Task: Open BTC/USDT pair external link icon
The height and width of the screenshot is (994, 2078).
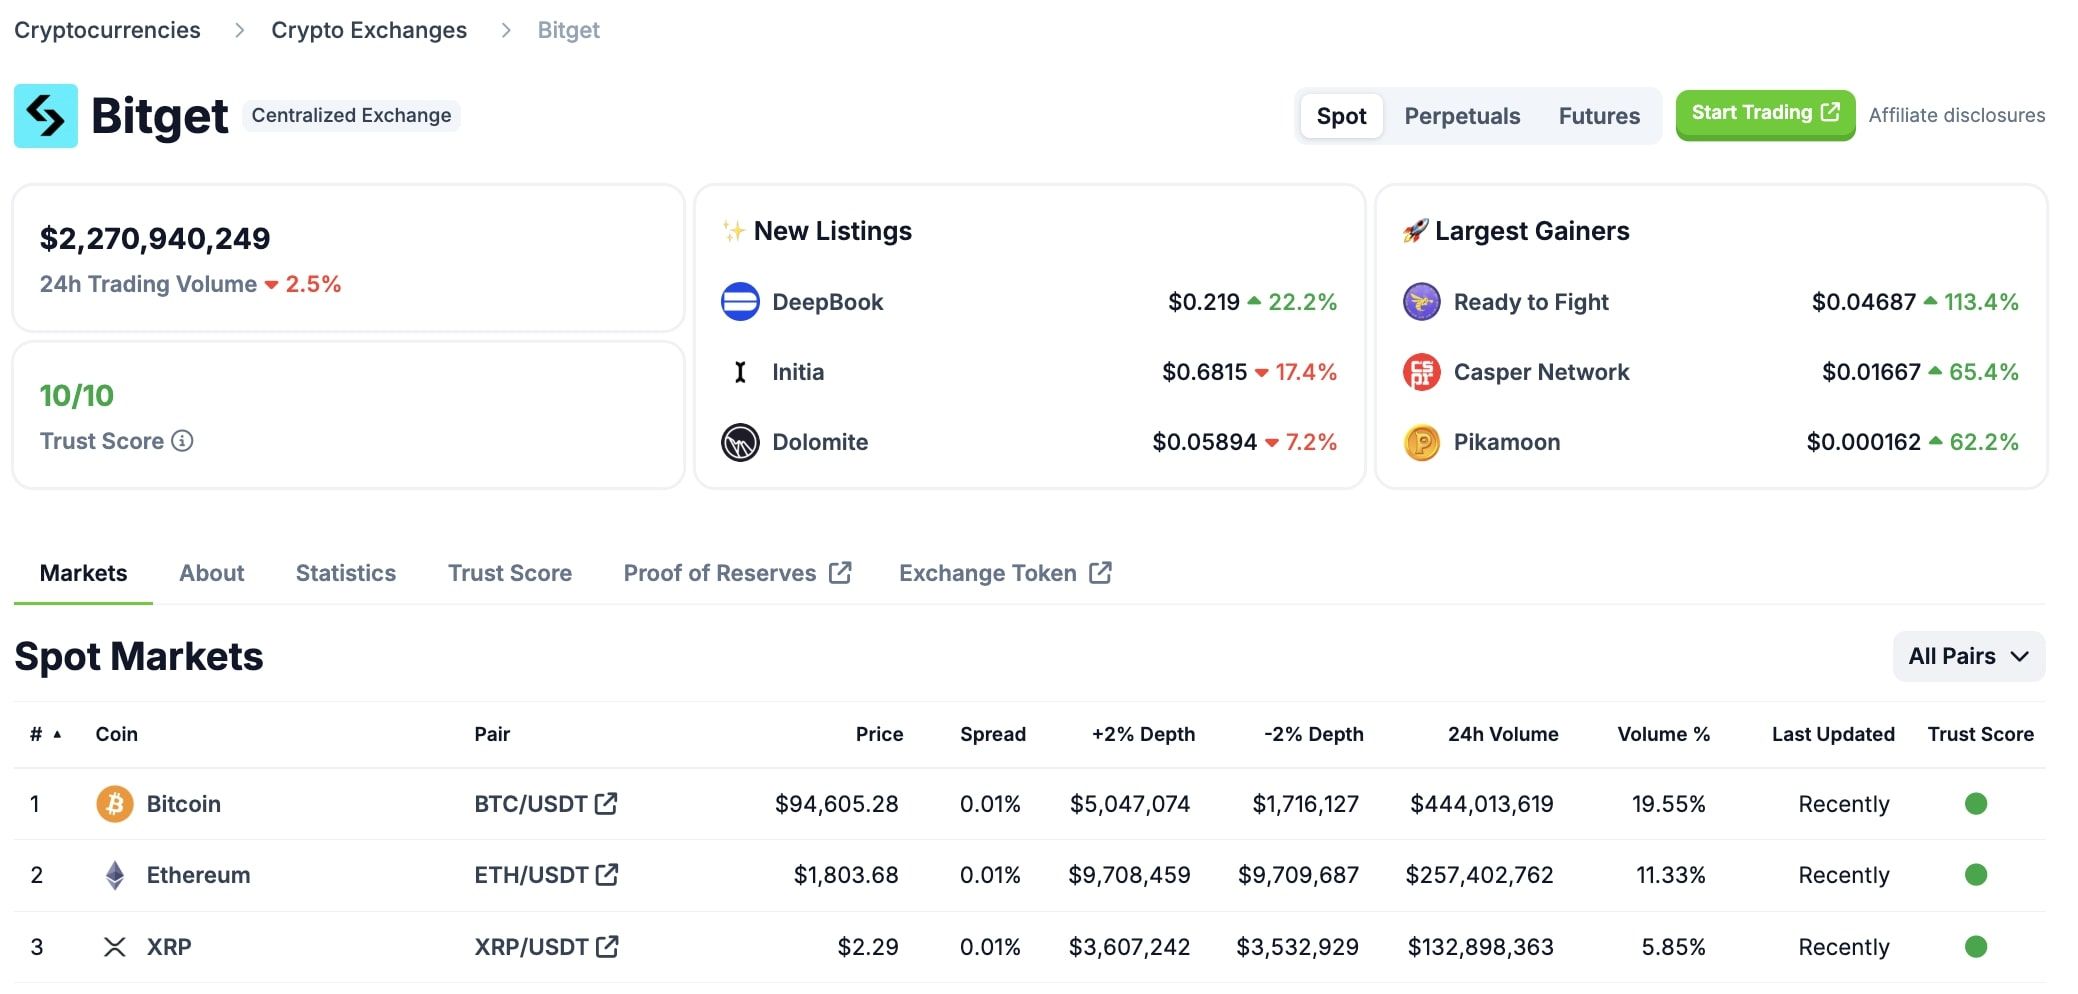Action: (x=606, y=803)
